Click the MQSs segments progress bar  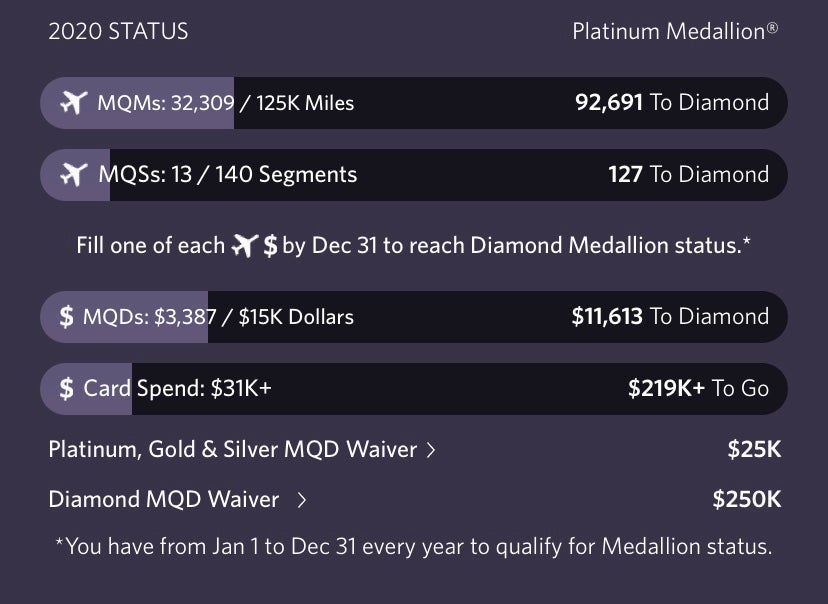coord(414,175)
